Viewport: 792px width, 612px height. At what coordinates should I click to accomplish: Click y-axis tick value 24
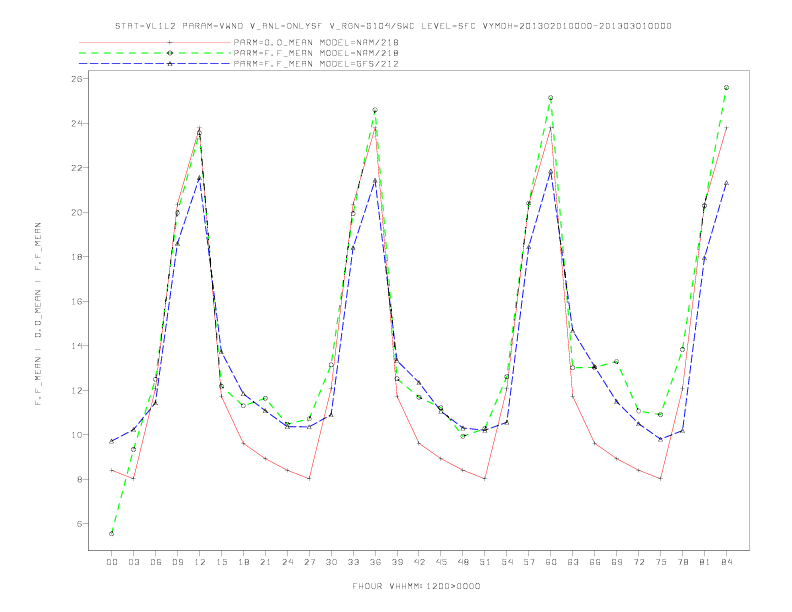(x=77, y=123)
